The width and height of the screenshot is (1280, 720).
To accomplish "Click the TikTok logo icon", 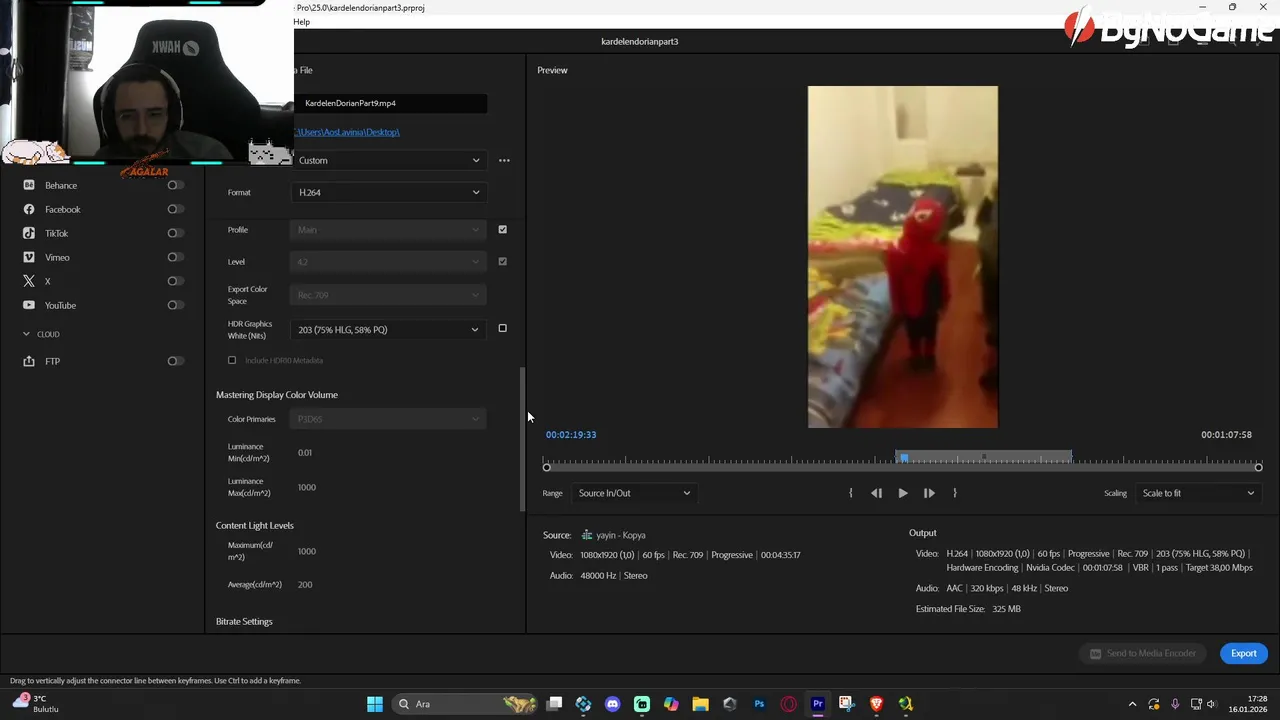I will point(29,233).
